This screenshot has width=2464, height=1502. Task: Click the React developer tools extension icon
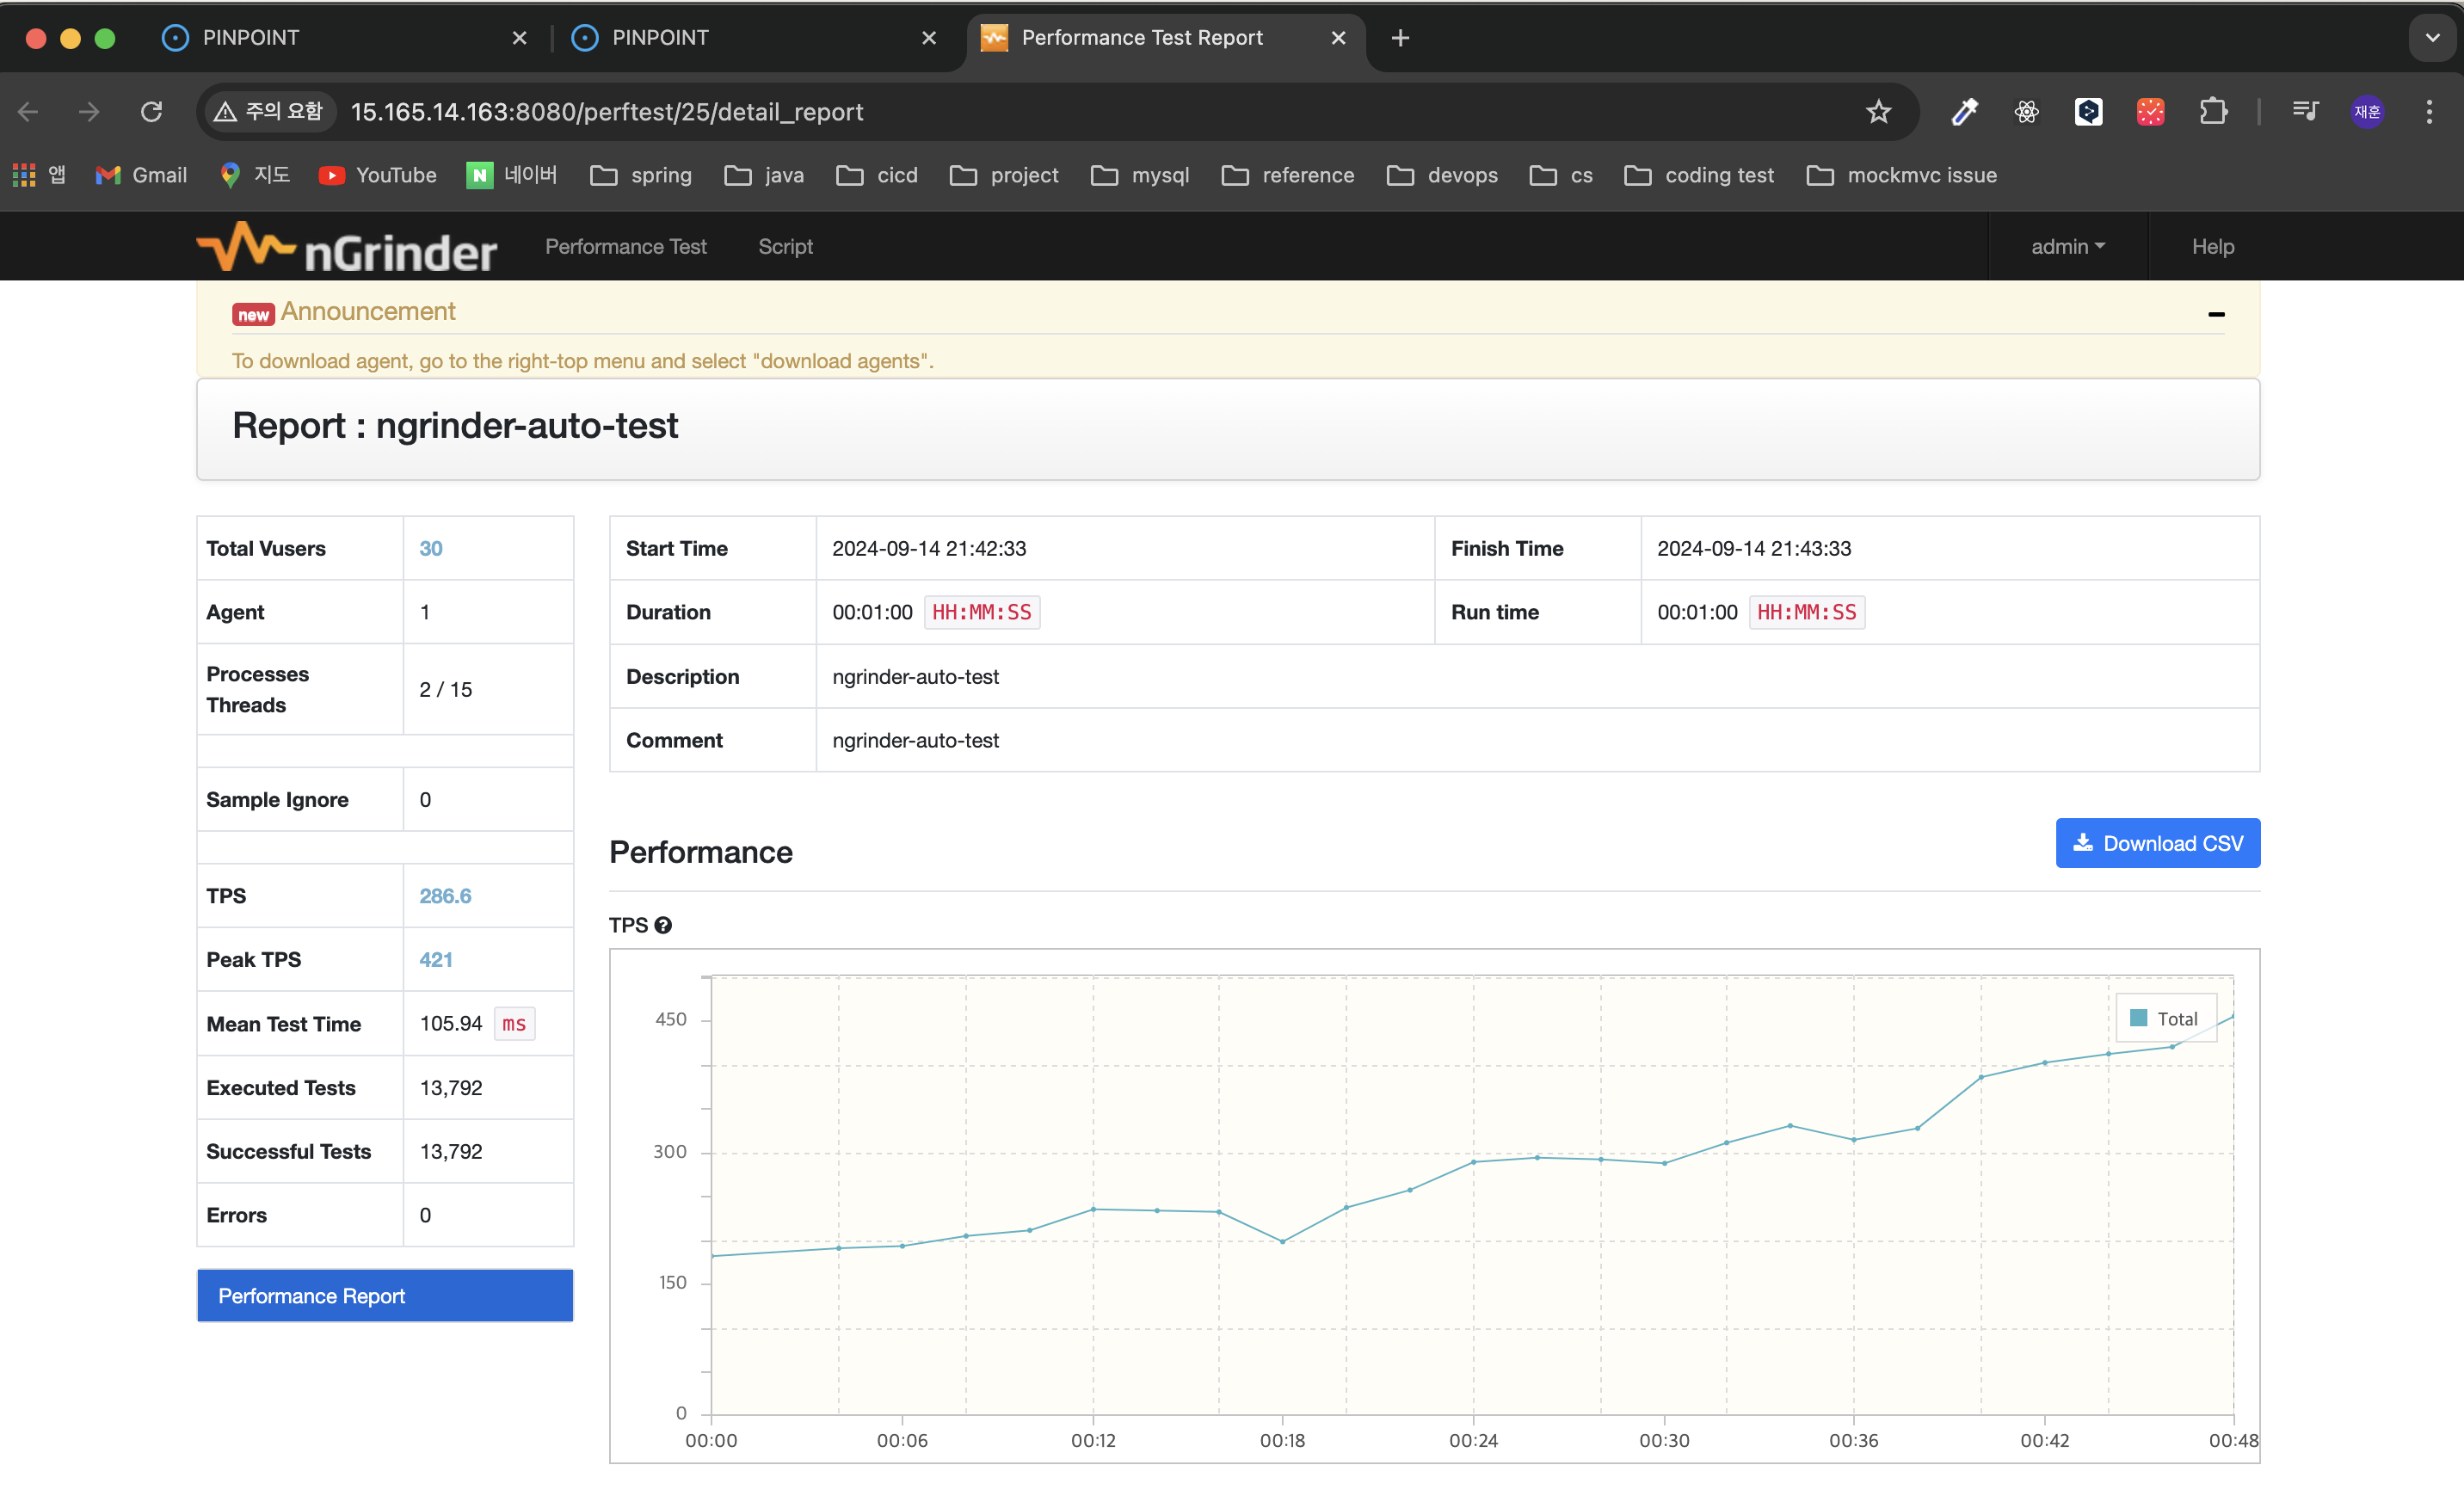pyautogui.click(x=2026, y=112)
